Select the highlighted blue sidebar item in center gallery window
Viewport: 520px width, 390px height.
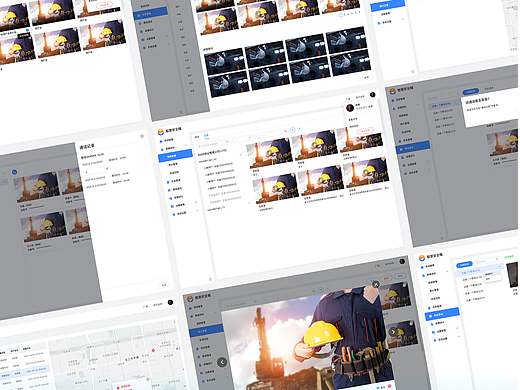pos(175,155)
